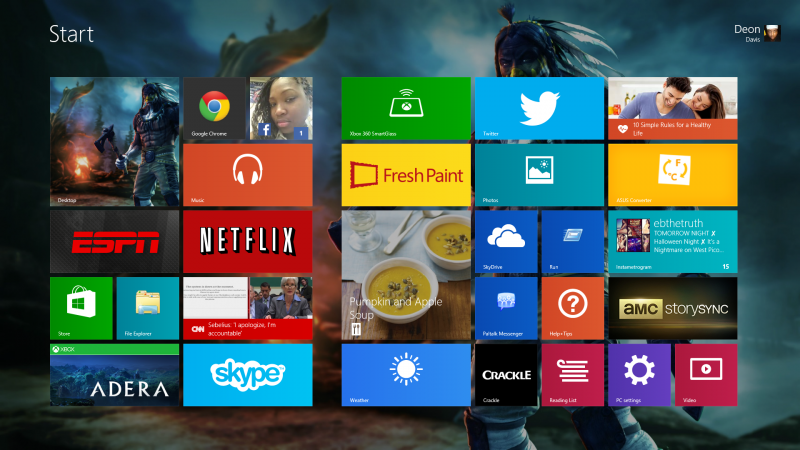This screenshot has width=800, height=450.
Task: Launch Paltalk Messenger tile
Action: (x=506, y=308)
